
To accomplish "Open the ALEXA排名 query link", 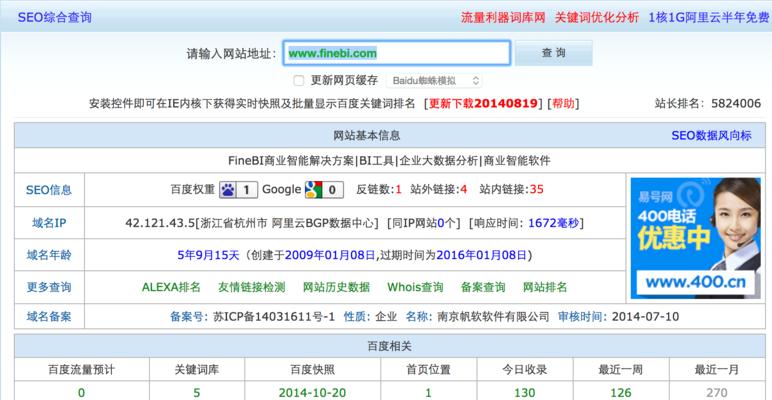I will [x=171, y=287].
